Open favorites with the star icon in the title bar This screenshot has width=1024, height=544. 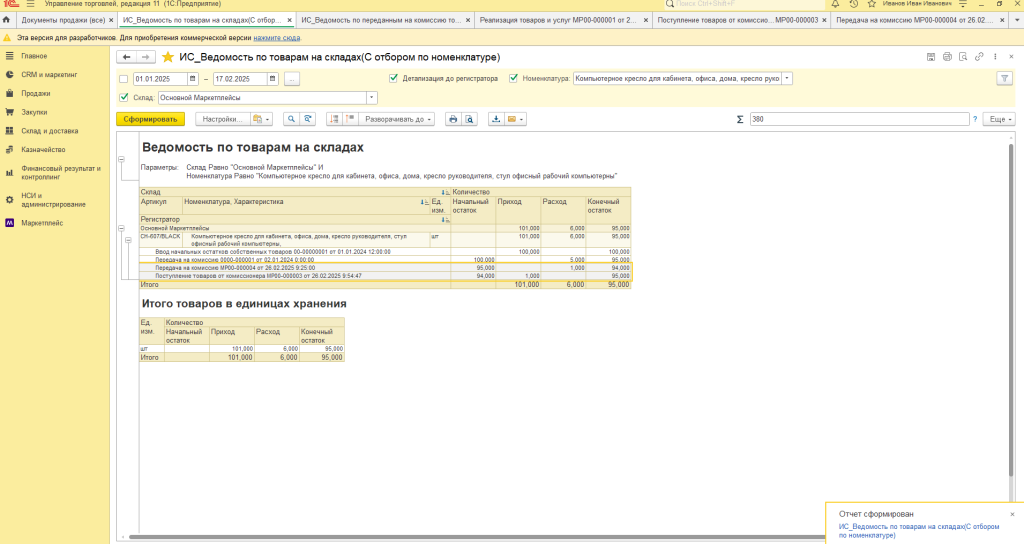coord(871,4)
